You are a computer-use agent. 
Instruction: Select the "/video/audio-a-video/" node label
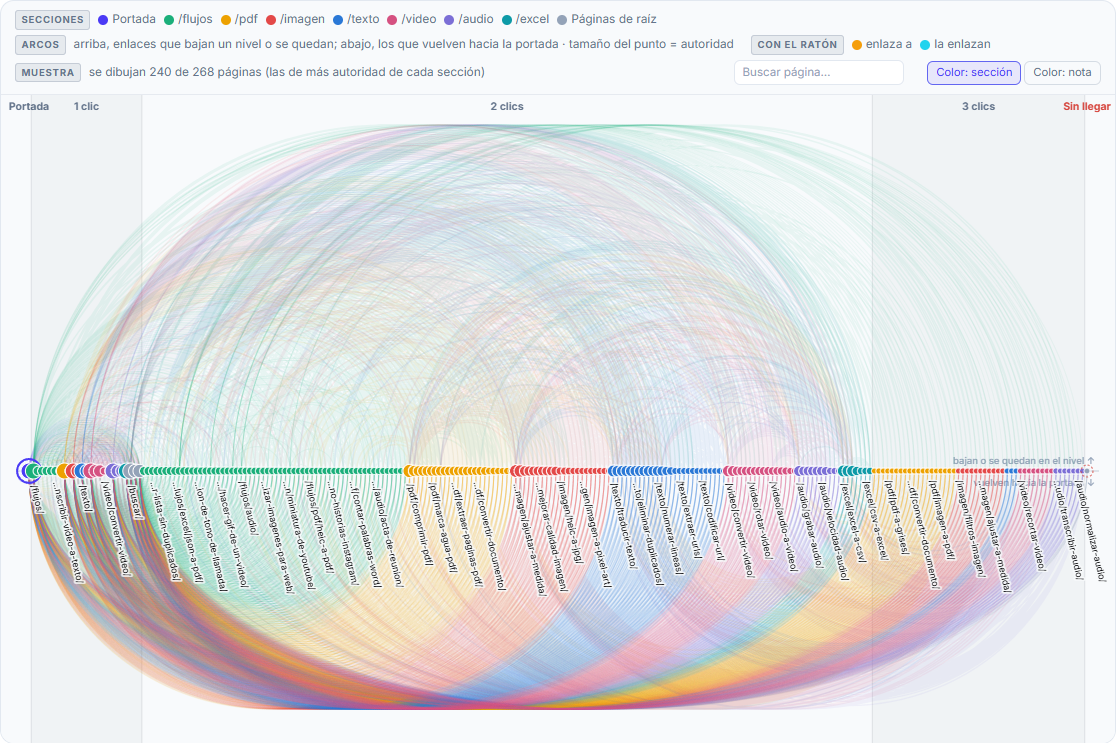coord(782,527)
